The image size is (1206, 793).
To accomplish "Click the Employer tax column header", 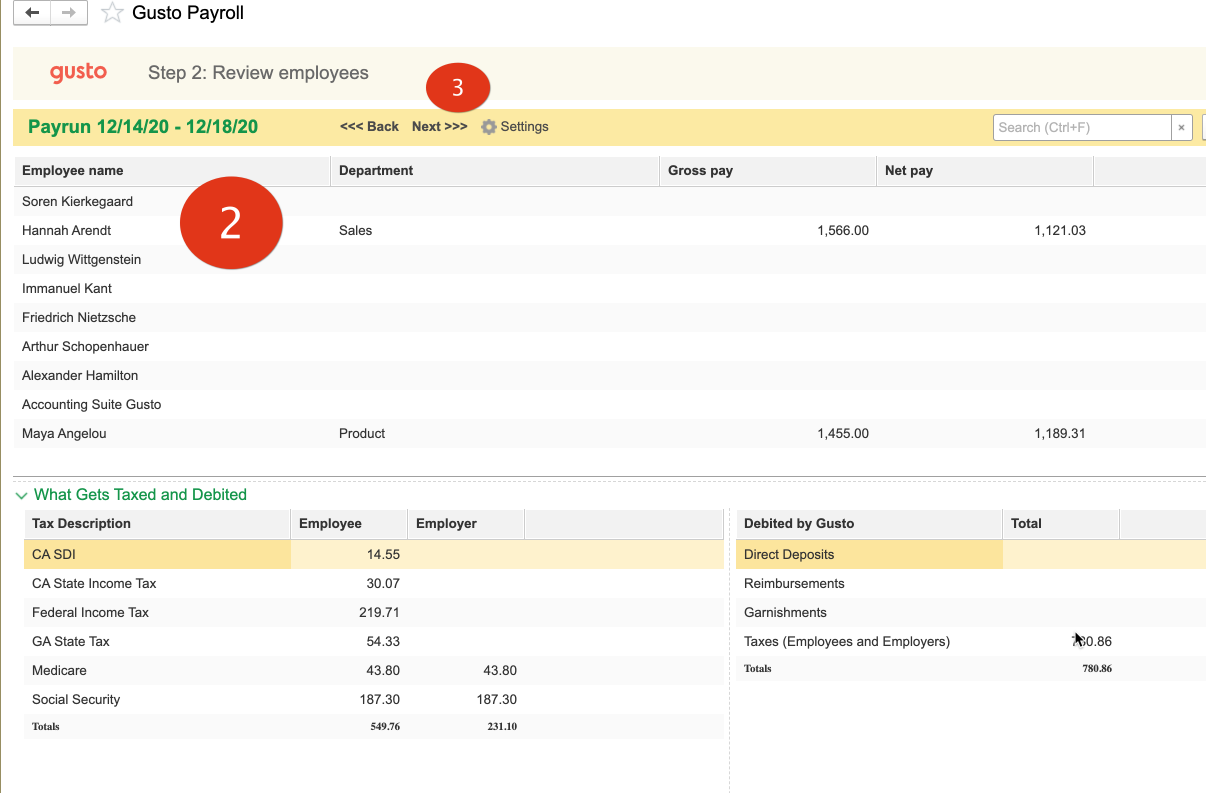I will click(x=466, y=523).
